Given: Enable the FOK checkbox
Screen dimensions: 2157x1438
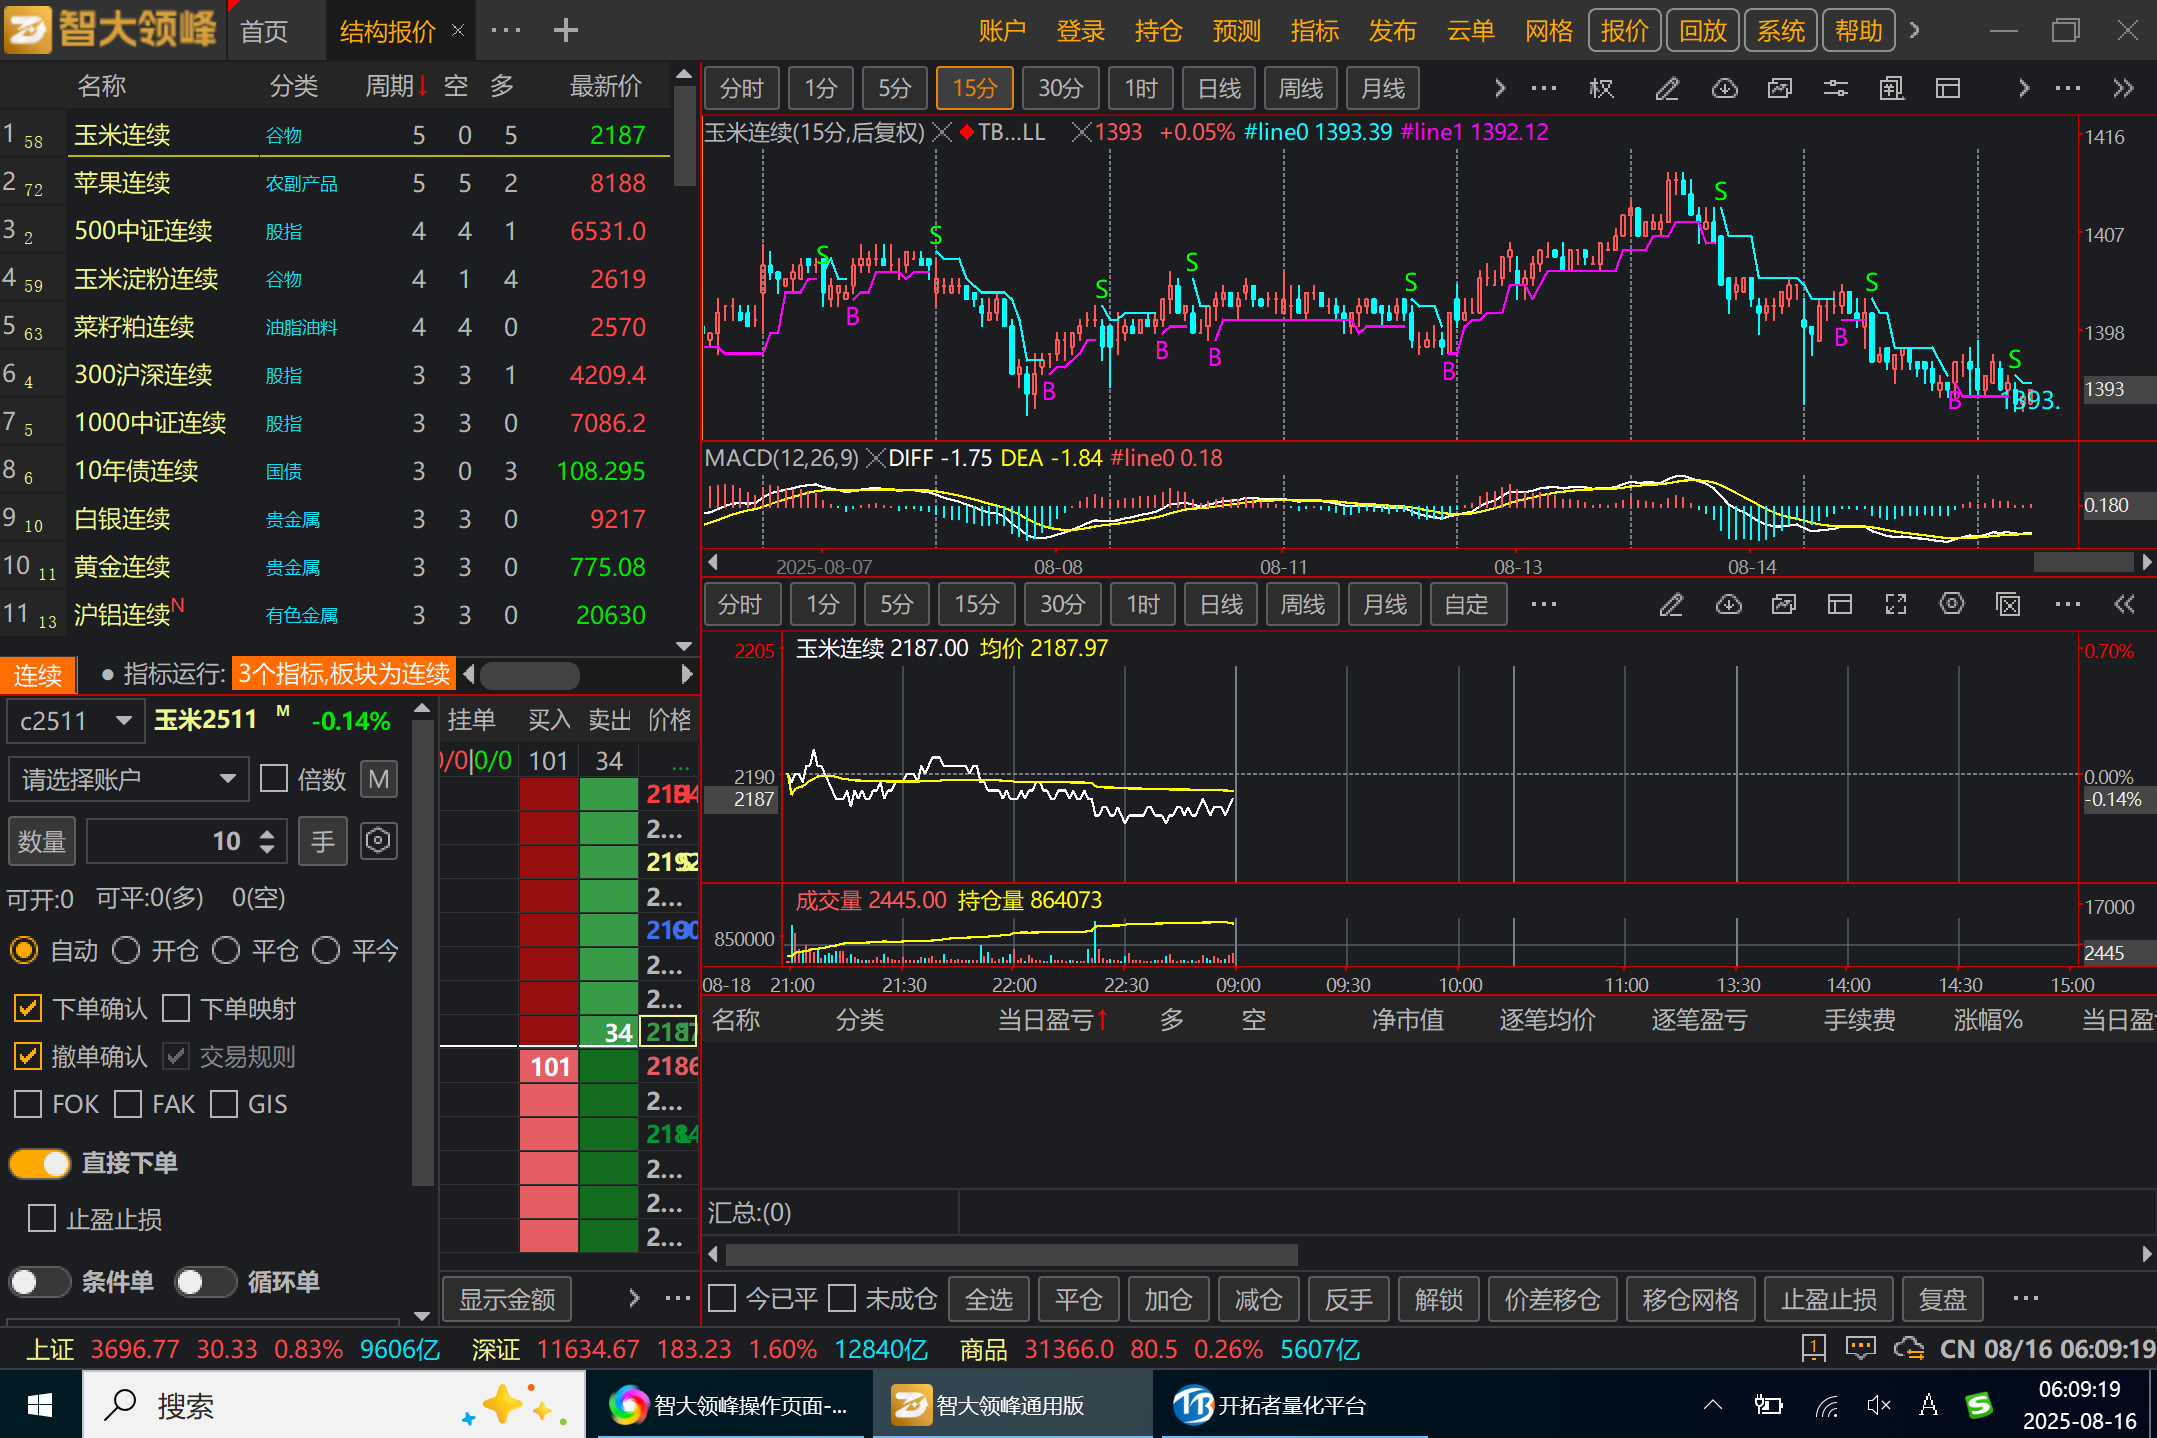Looking at the screenshot, I should (x=28, y=1104).
